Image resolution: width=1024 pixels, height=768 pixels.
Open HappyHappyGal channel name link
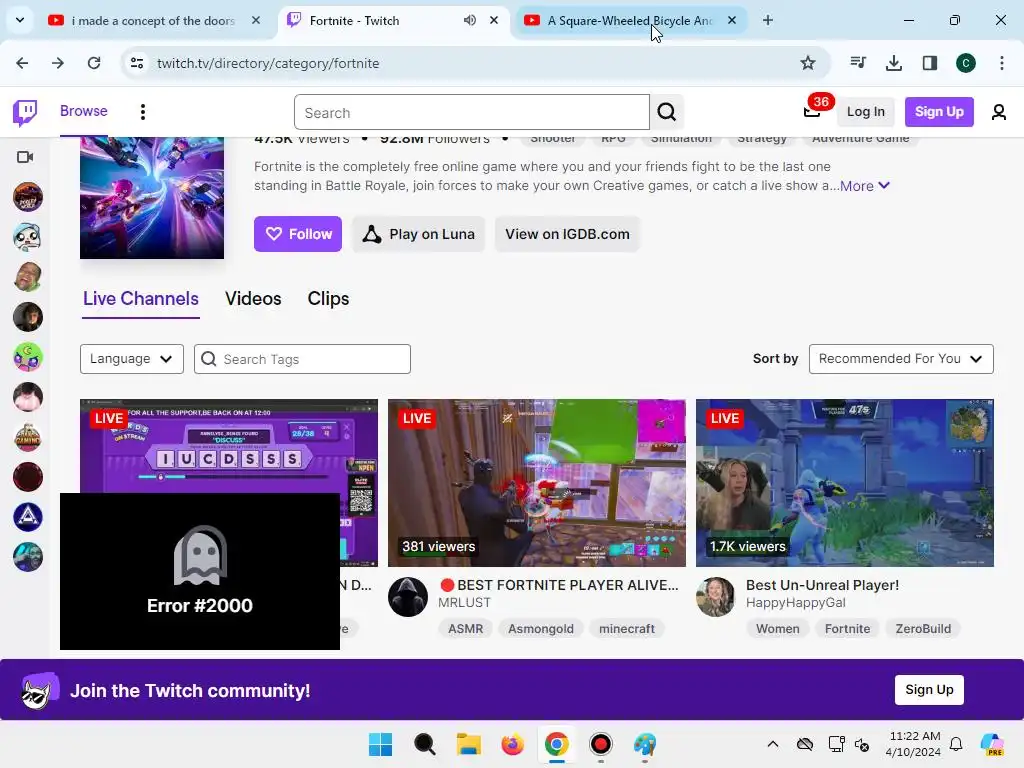(x=795, y=603)
